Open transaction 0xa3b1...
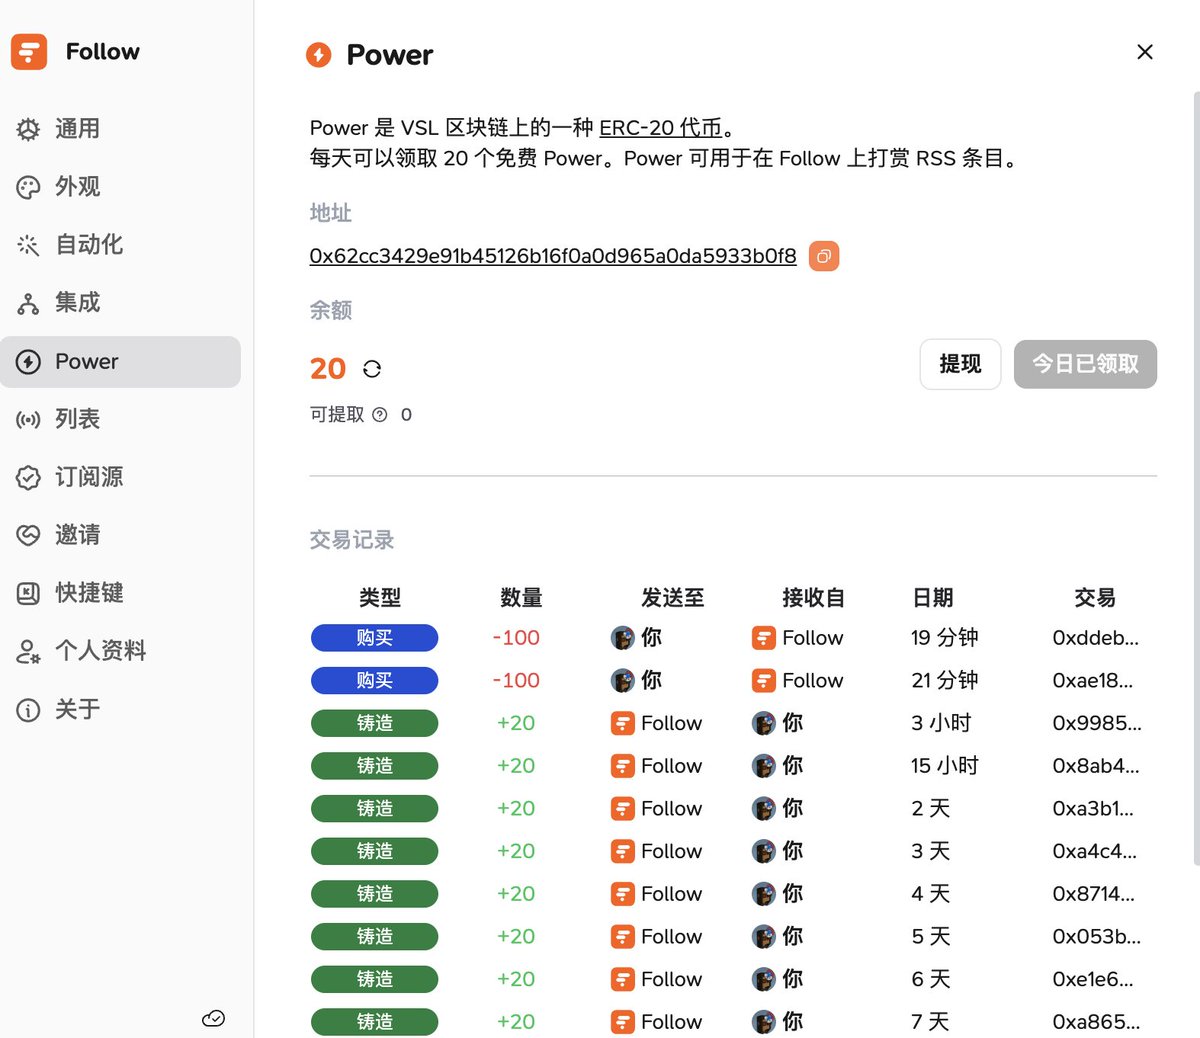1200x1038 pixels. tap(1092, 809)
